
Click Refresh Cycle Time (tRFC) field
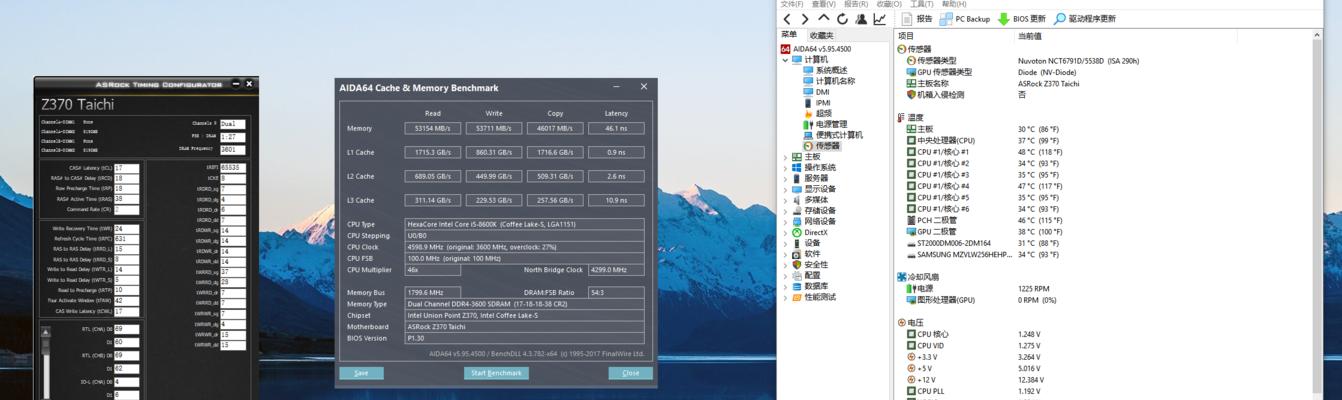[126, 239]
